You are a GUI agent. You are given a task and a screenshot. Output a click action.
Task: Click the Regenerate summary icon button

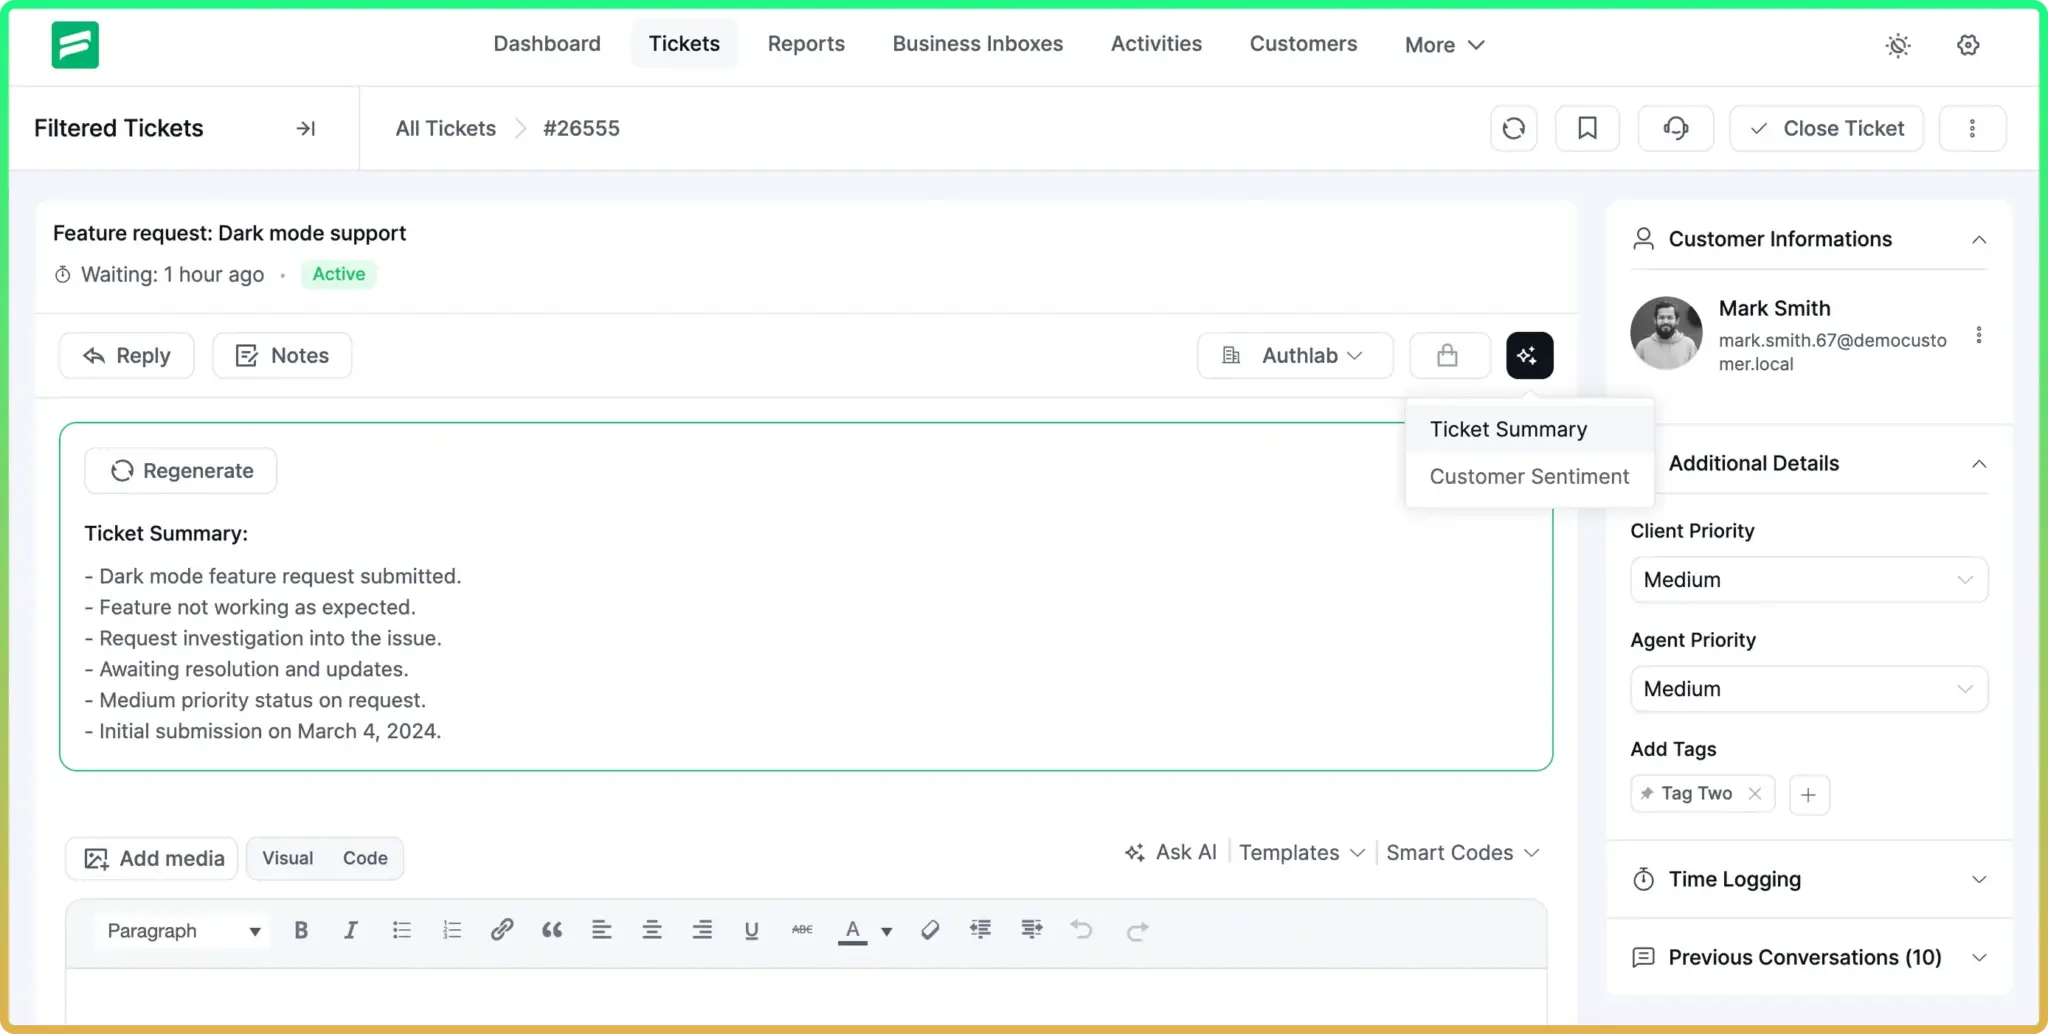coord(121,470)
